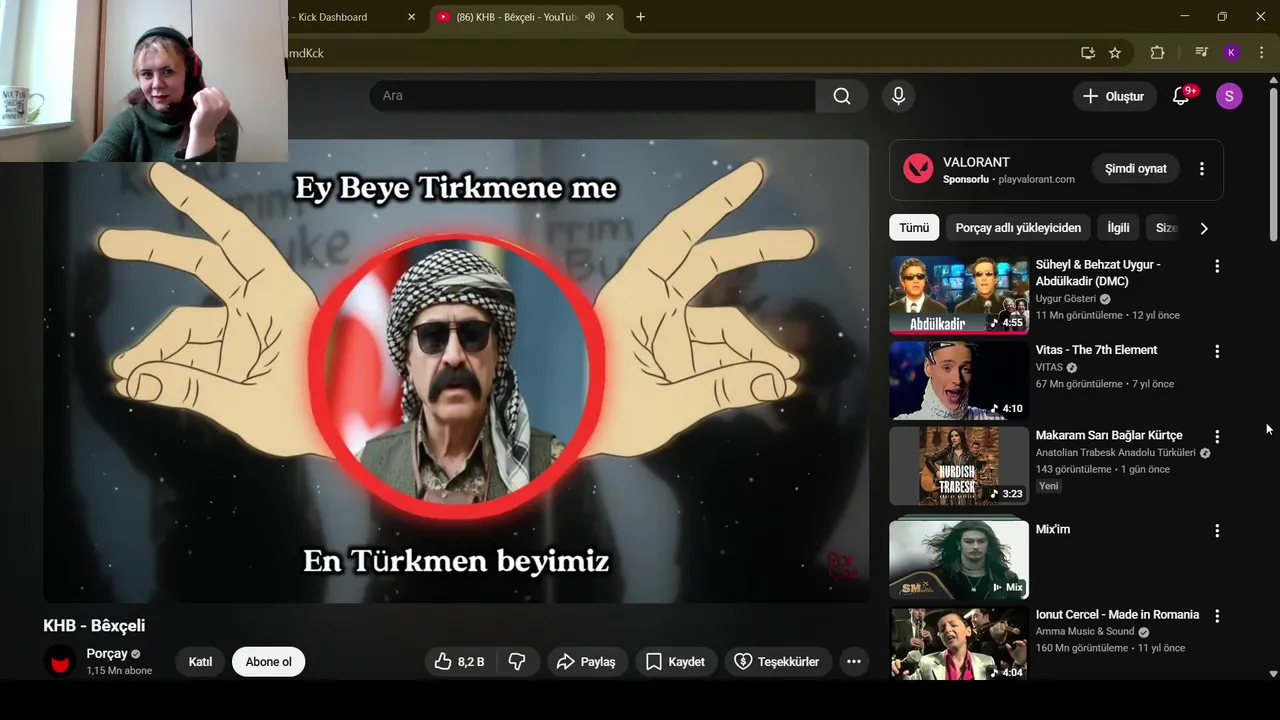1280x720 pixels.
Task: Click Şimdi oynat on Valorant ad
Action: (x=1135, y=169)
